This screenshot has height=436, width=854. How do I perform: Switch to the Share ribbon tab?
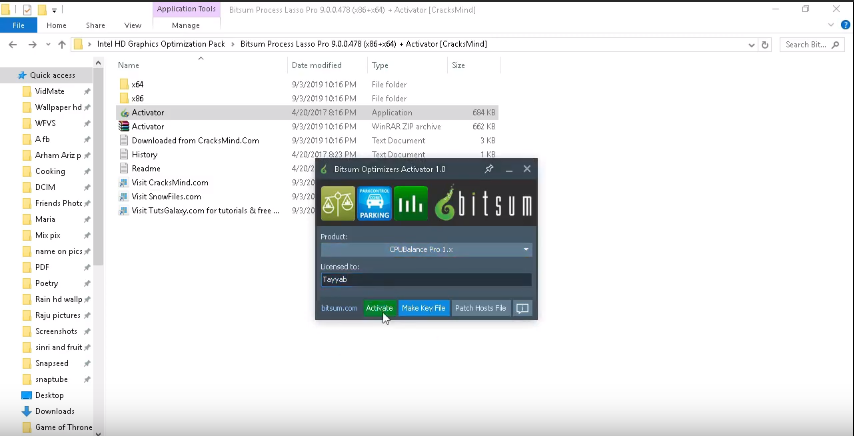[95, 25]
